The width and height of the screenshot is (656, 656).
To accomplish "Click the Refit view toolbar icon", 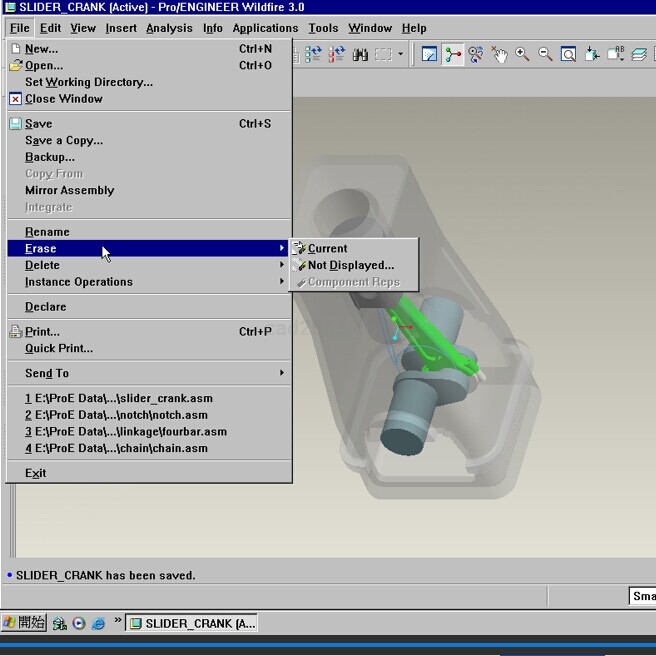I will coord(568,54).
